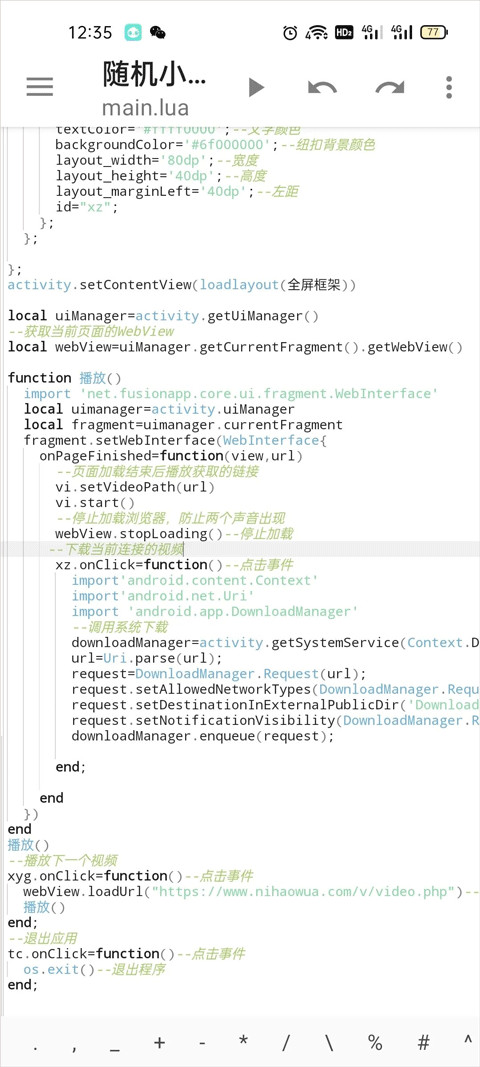Place cursor on webView.stopLoading() line

click(139, 534)
